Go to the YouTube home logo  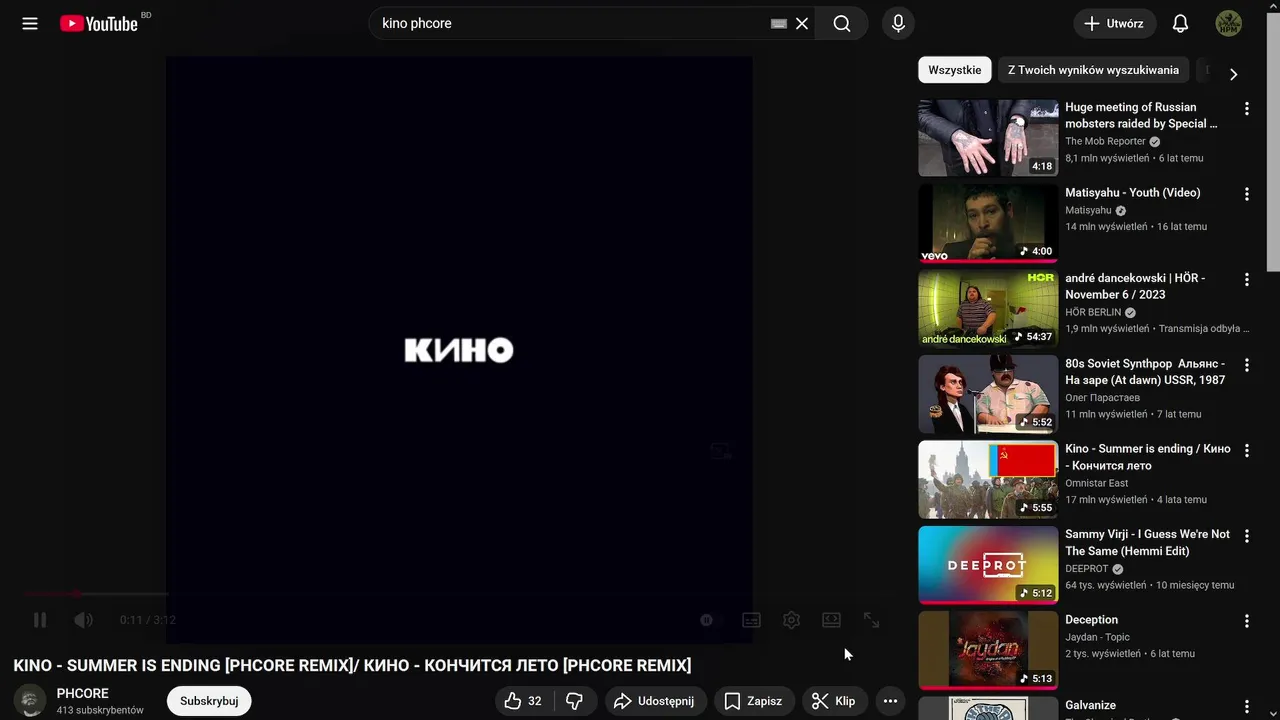pyautogui.click(x=98, y=23)
